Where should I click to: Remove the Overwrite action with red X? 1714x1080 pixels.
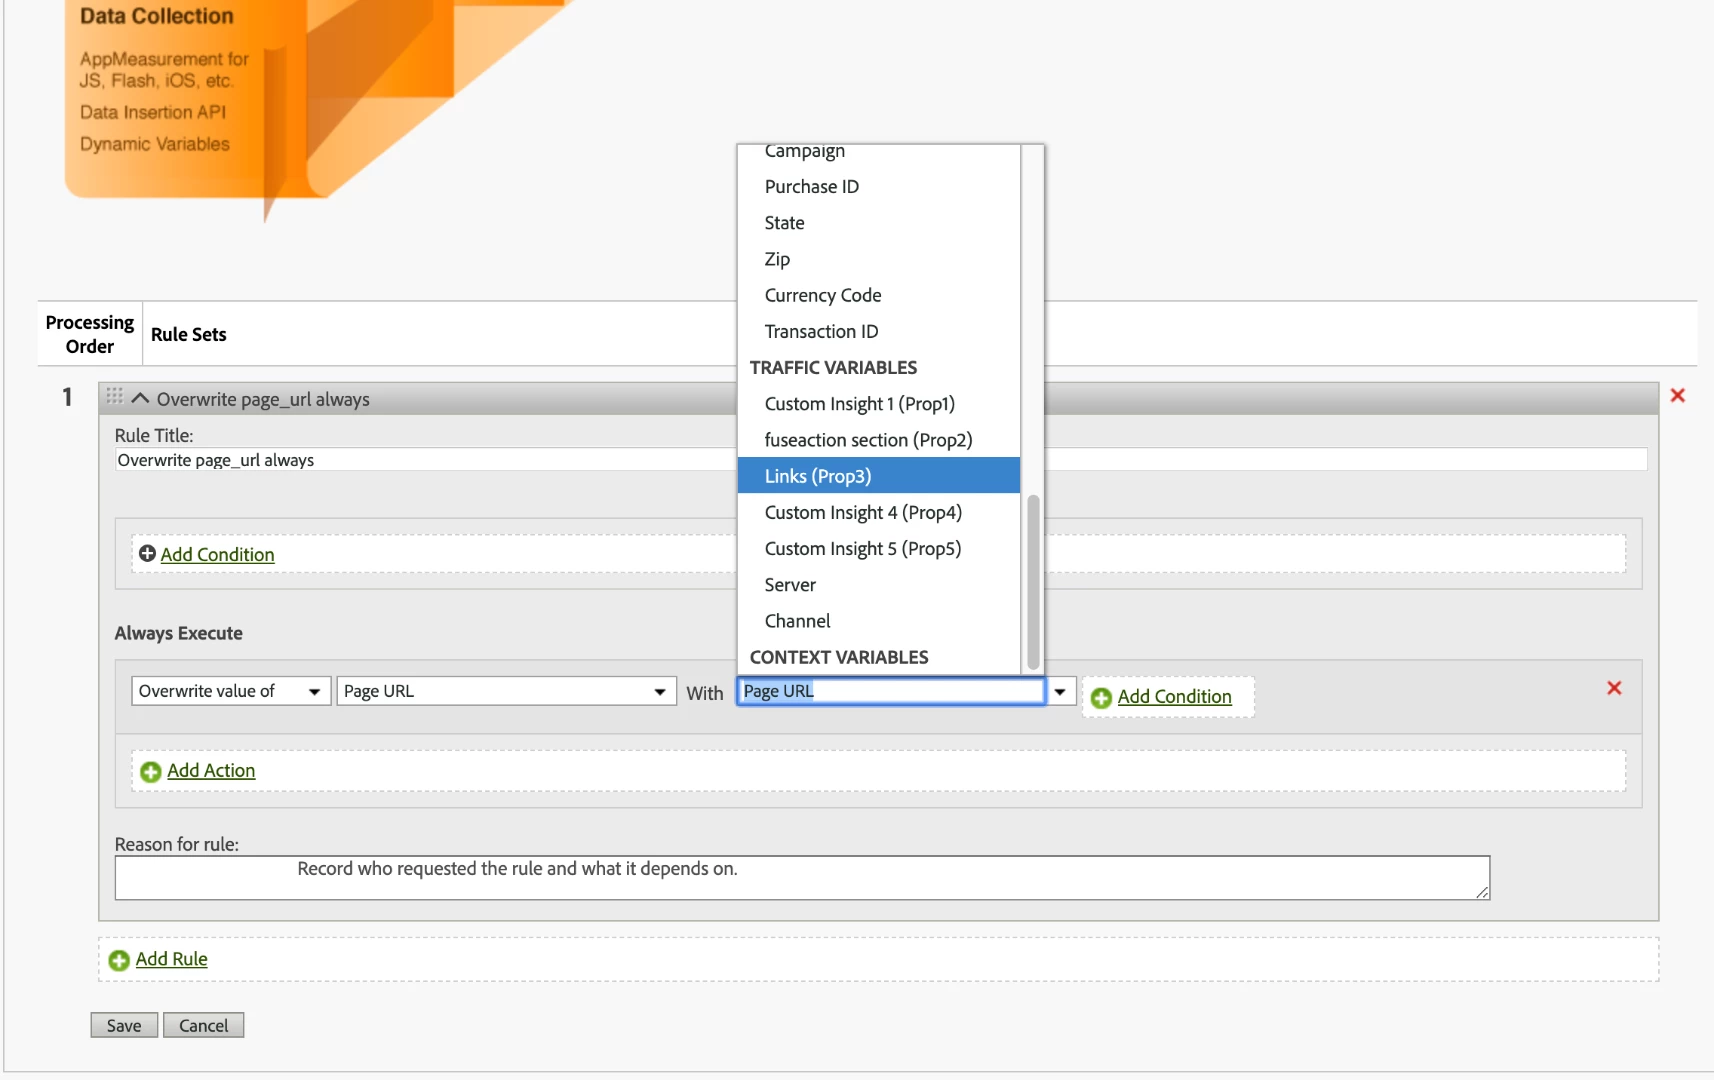1613,688
